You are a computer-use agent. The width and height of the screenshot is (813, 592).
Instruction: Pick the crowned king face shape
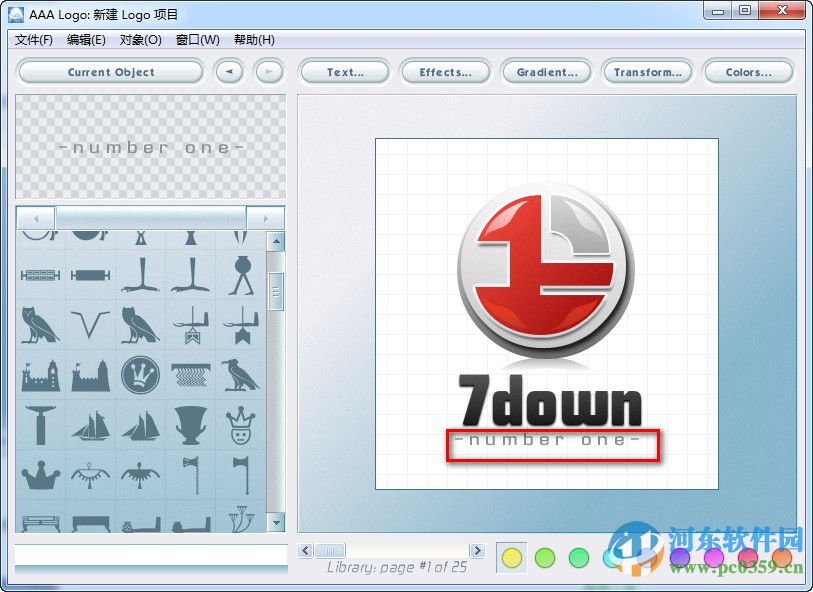tap(241, 425)
